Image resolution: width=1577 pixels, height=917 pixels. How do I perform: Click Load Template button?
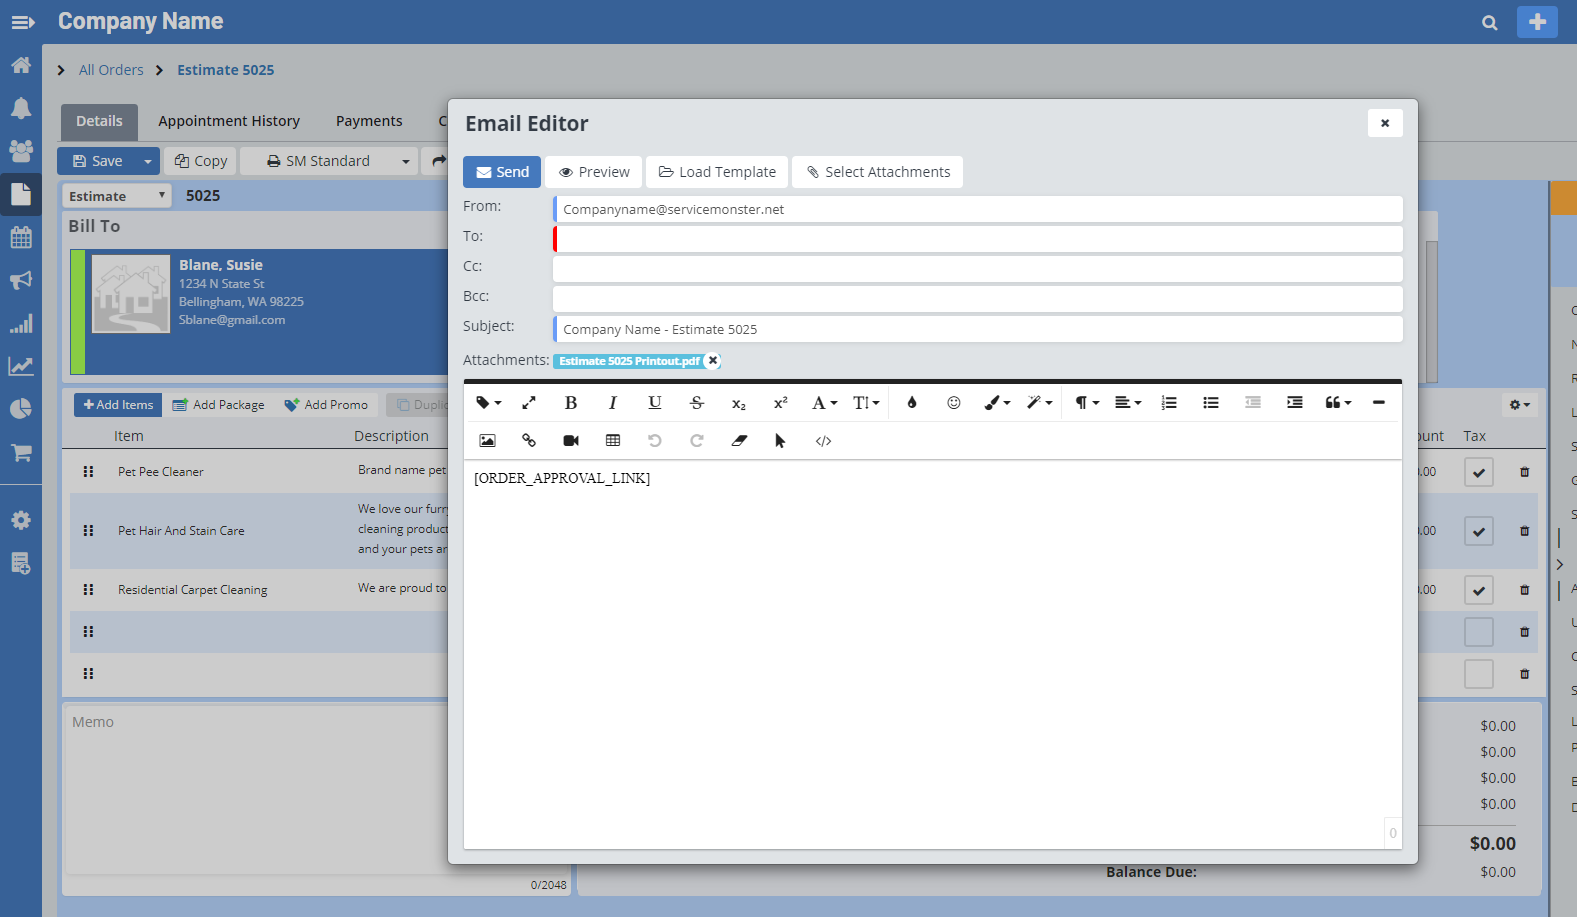(x=717, y=172)
